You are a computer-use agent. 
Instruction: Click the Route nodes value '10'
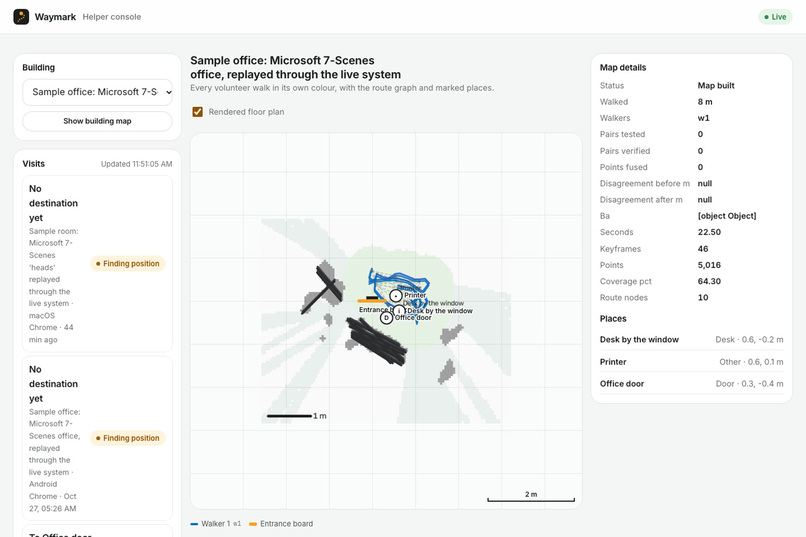click(x=703, y=298)
